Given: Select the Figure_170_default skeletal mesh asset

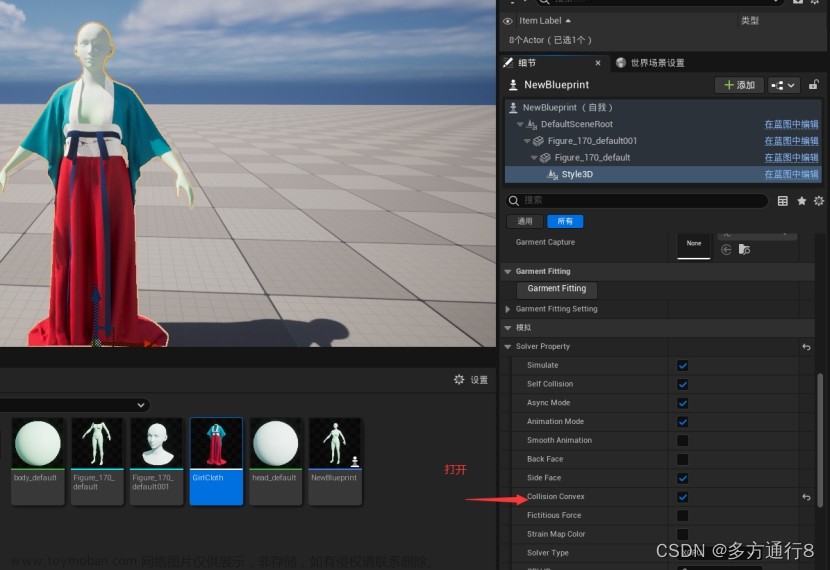Looking at the screenshot, I should (x=97, y=461).
